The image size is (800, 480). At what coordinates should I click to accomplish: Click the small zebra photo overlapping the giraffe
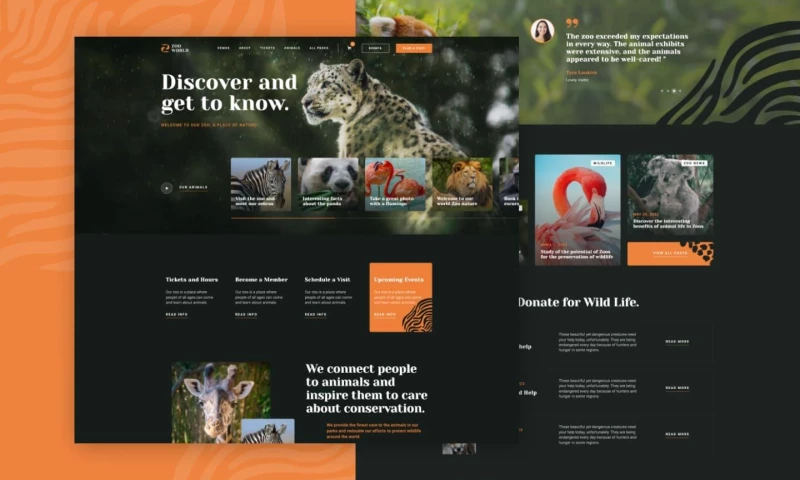[x=268, y=431]
